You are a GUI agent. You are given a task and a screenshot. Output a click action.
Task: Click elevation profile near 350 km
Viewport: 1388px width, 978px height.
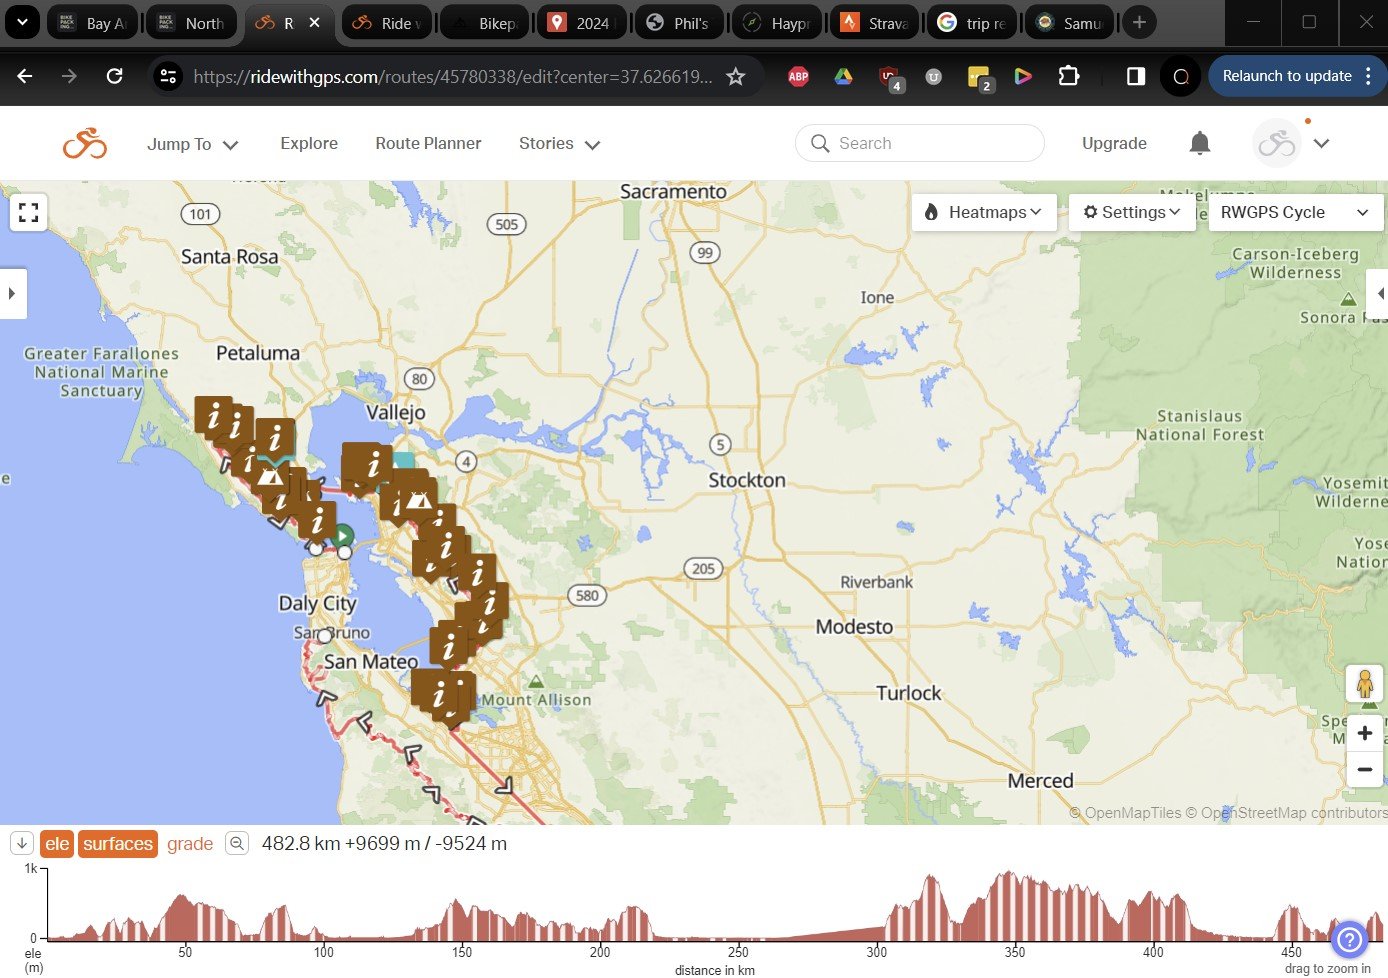[1015, 905]
